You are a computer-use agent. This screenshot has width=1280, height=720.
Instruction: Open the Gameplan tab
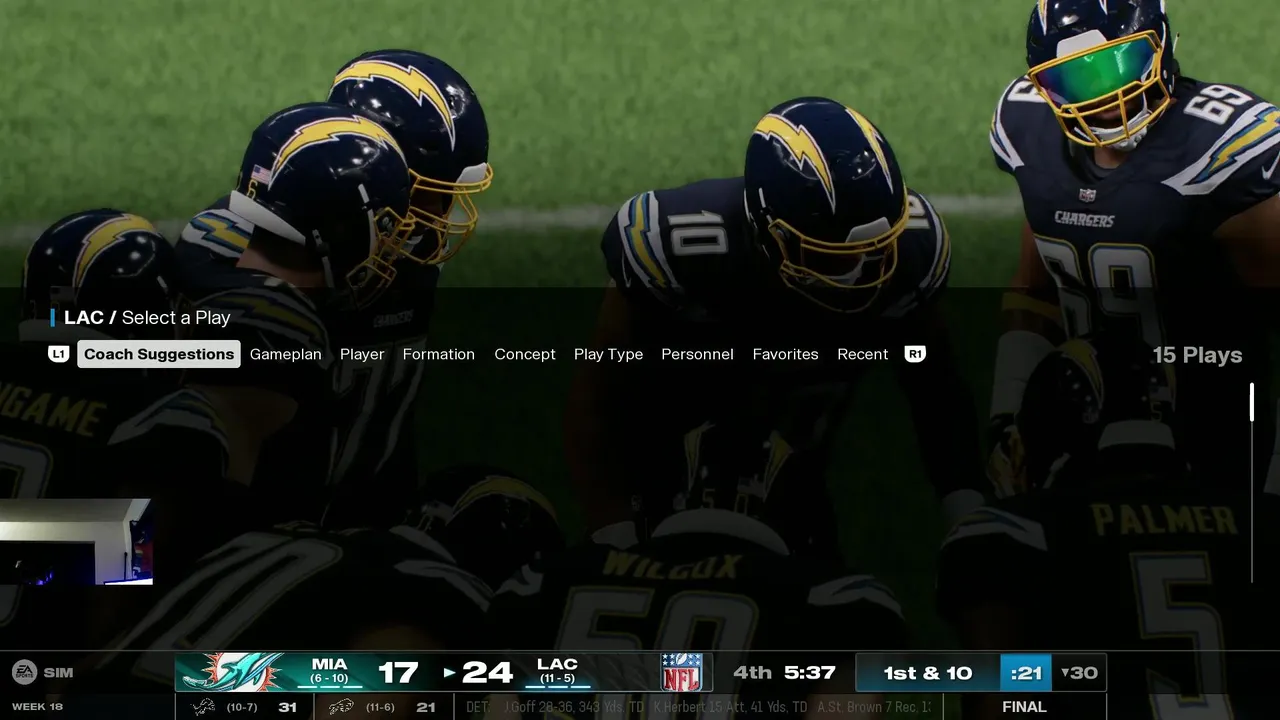click(286, 354)
